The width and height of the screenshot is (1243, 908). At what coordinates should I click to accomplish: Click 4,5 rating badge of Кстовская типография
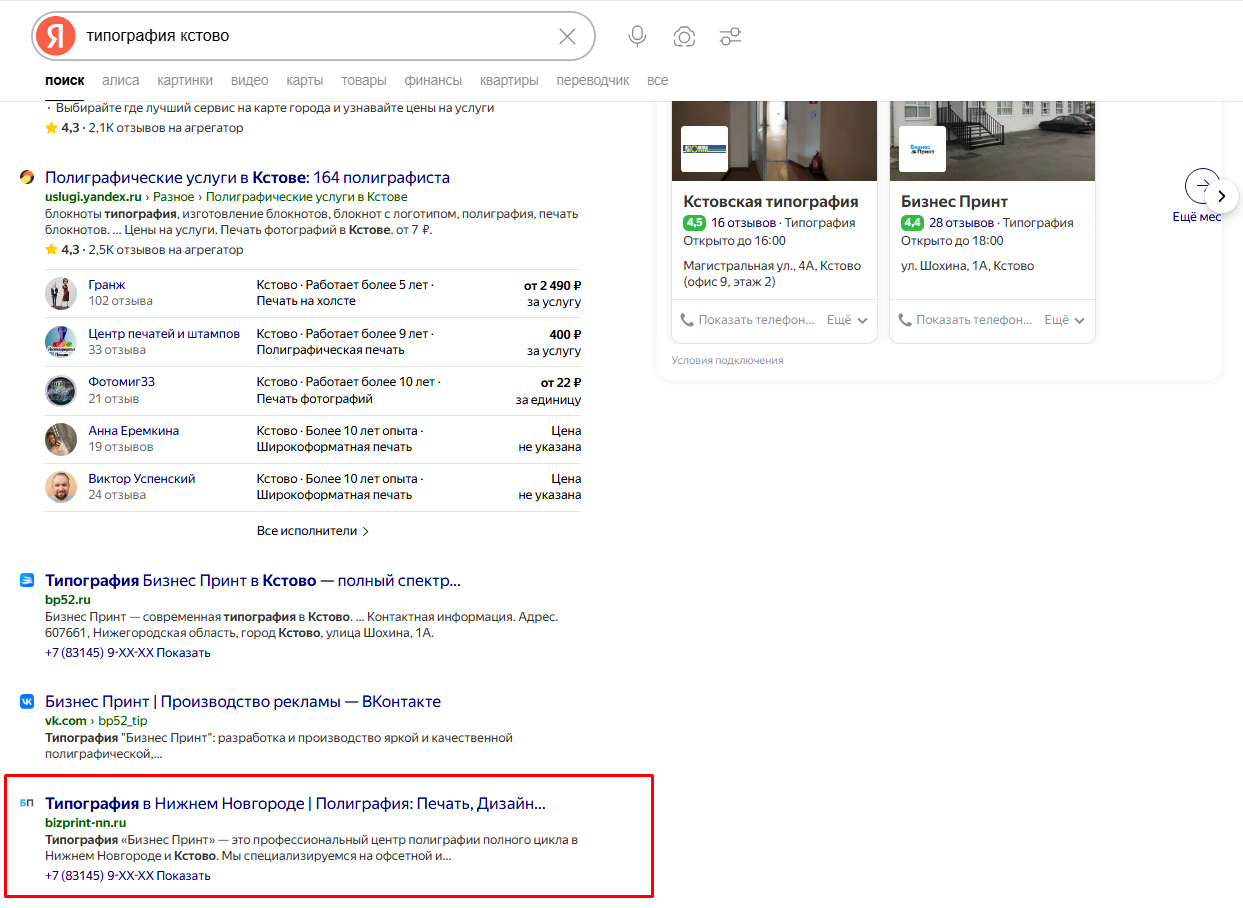(x=694, y=223)
